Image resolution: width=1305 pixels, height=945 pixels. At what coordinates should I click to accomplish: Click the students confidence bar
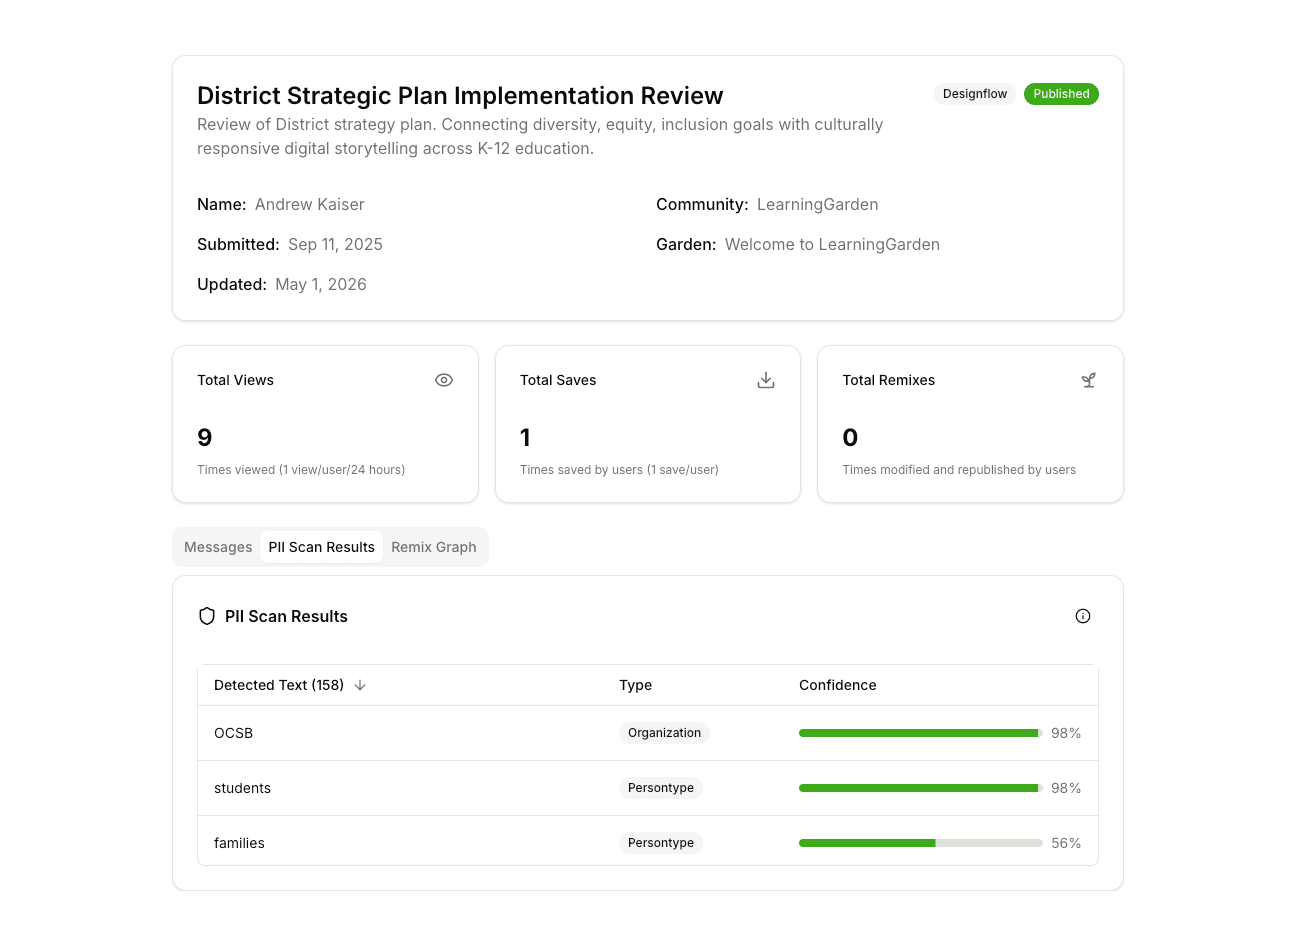click(921, 788)
